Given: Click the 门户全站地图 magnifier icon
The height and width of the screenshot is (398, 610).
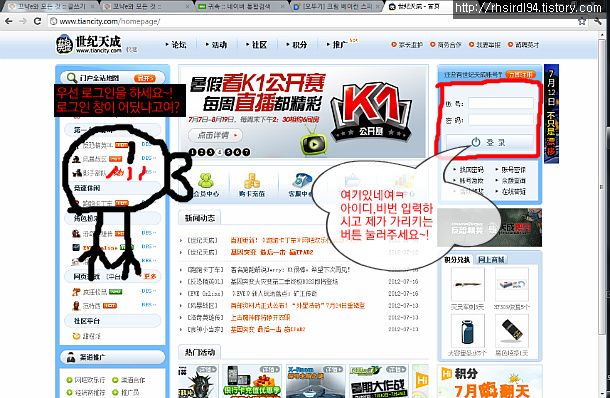Looking at the screenshot, I should (x=72, y=78).
